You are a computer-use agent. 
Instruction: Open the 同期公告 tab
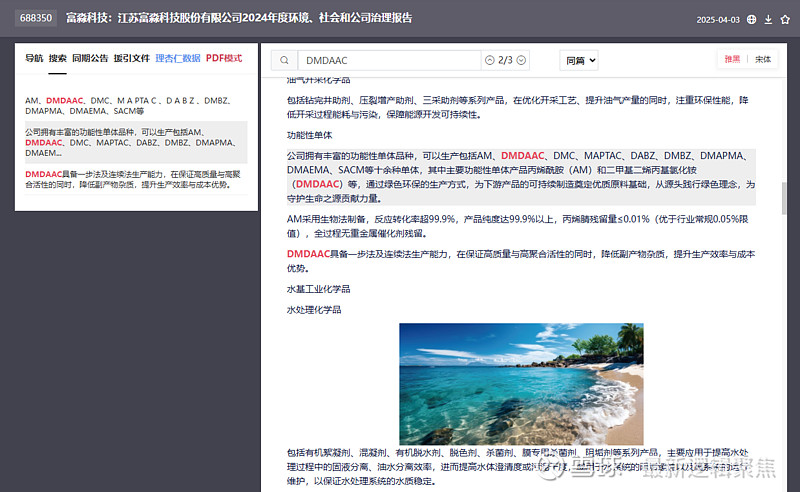(x=90, y=58)
